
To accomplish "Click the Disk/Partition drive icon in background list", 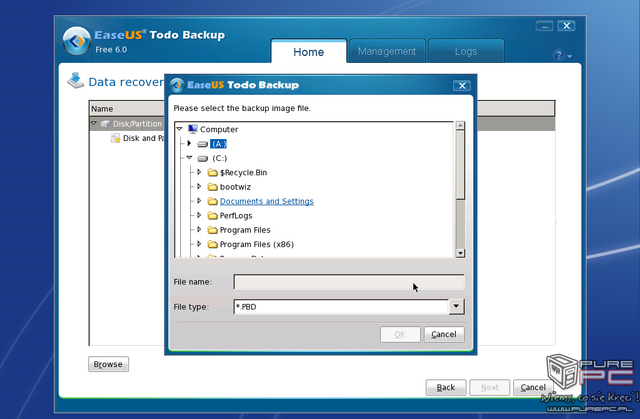I will click(x=106, y=124).
